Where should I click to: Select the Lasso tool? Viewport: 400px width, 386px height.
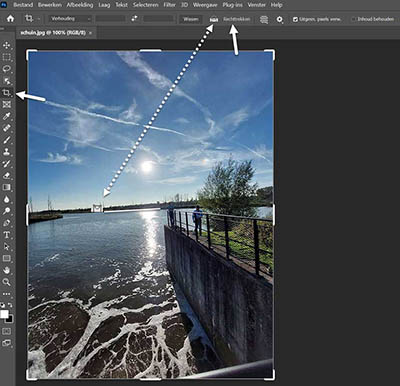(x=6, y=69)
